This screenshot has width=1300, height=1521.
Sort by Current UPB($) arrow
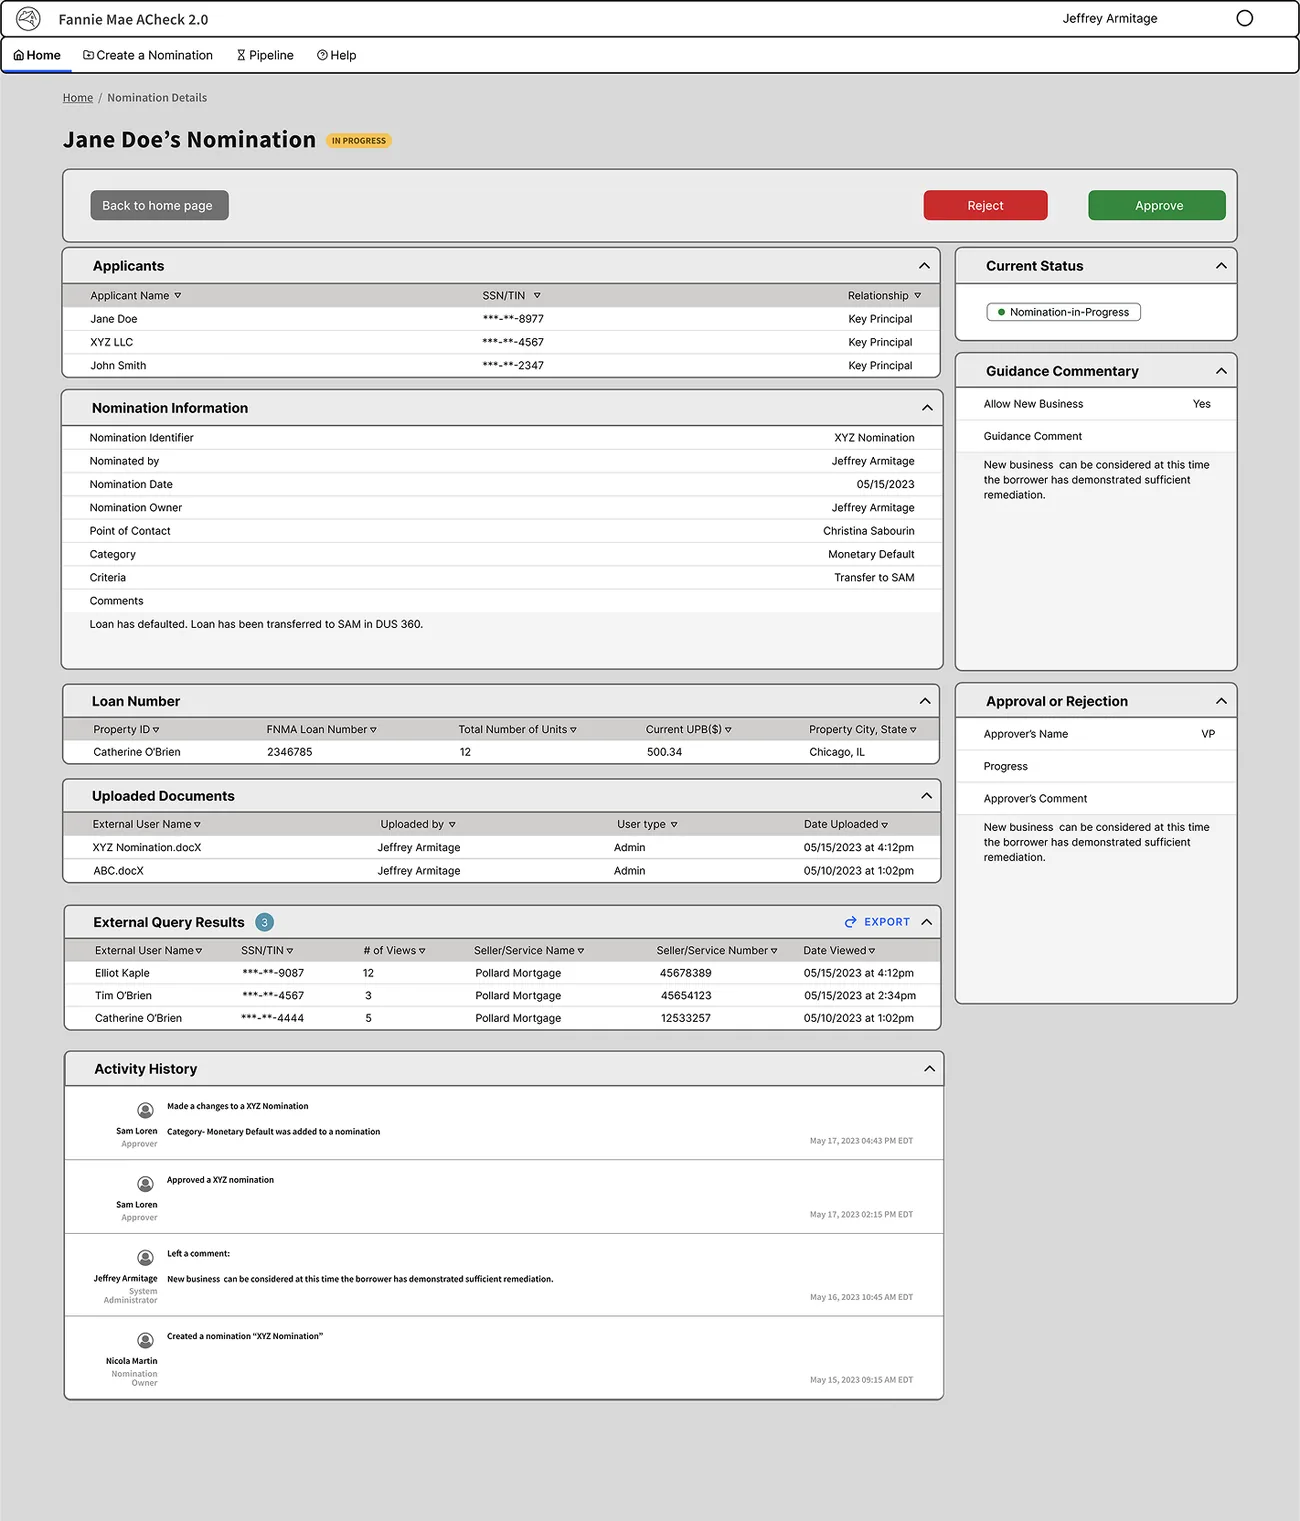pyautogui.click(x=728, y=730)
